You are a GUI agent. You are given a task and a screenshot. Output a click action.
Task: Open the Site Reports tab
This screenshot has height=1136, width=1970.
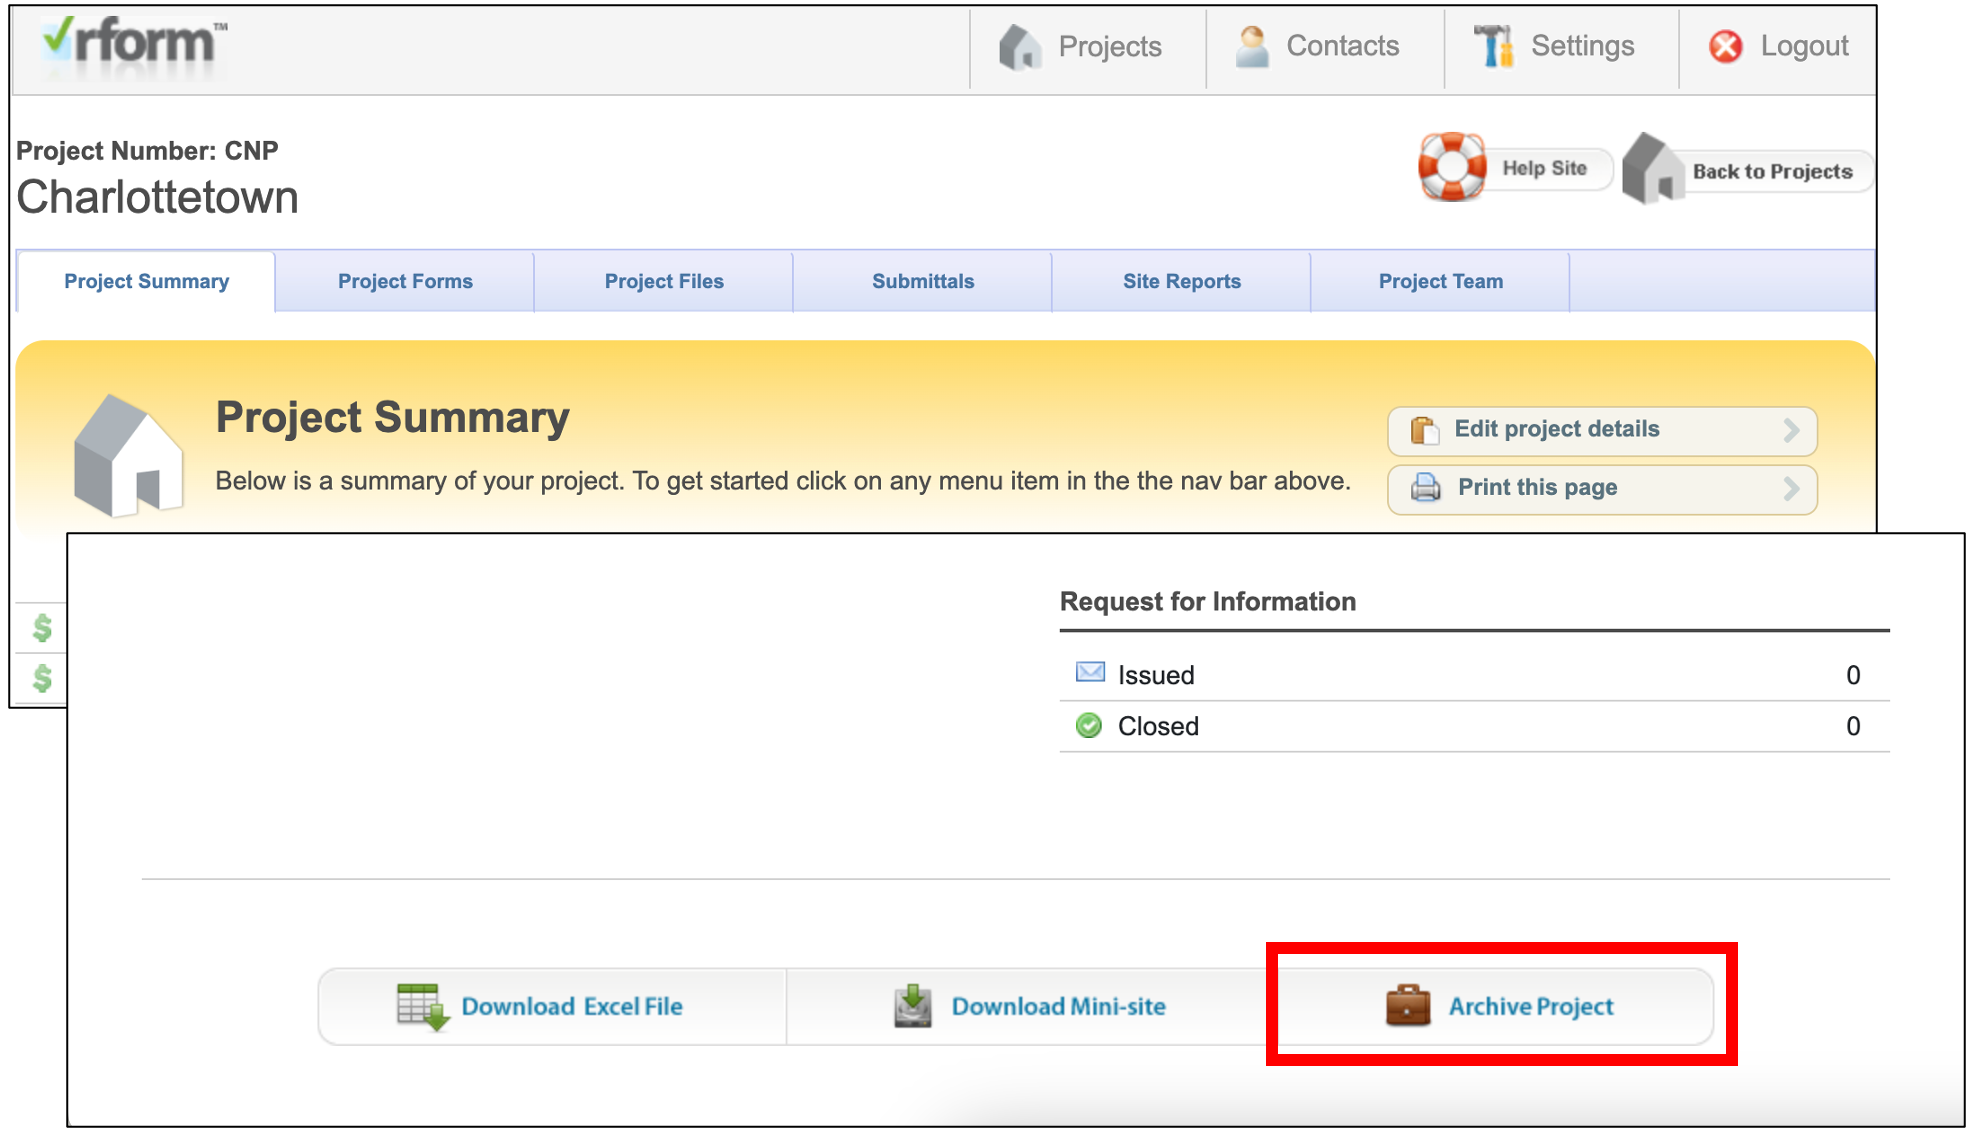coord(1181,282)
